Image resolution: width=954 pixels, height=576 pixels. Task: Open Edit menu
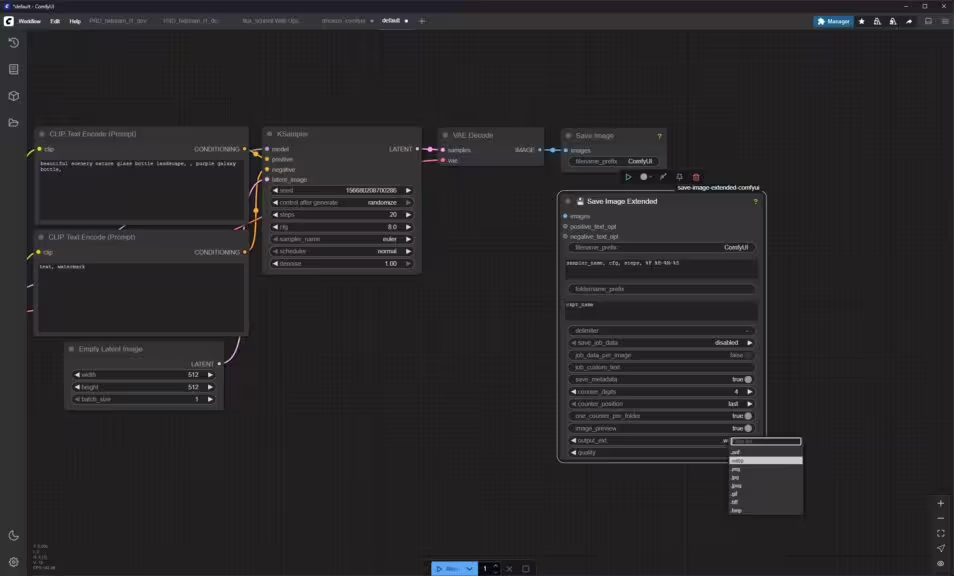point(55,21)
